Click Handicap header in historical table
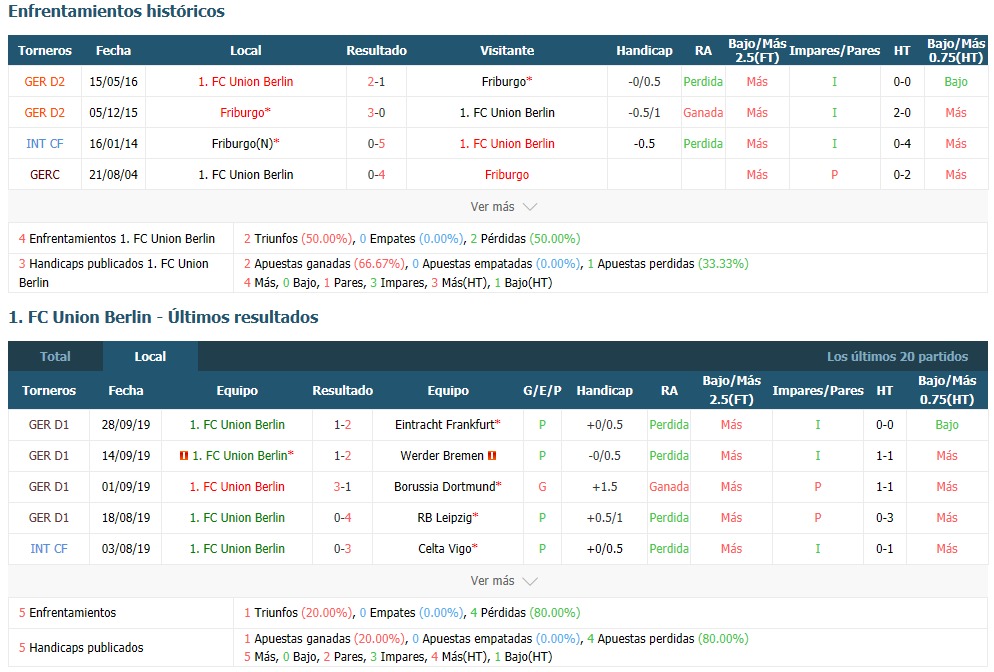Screen dimensions: 994x672 pos(644,51)
